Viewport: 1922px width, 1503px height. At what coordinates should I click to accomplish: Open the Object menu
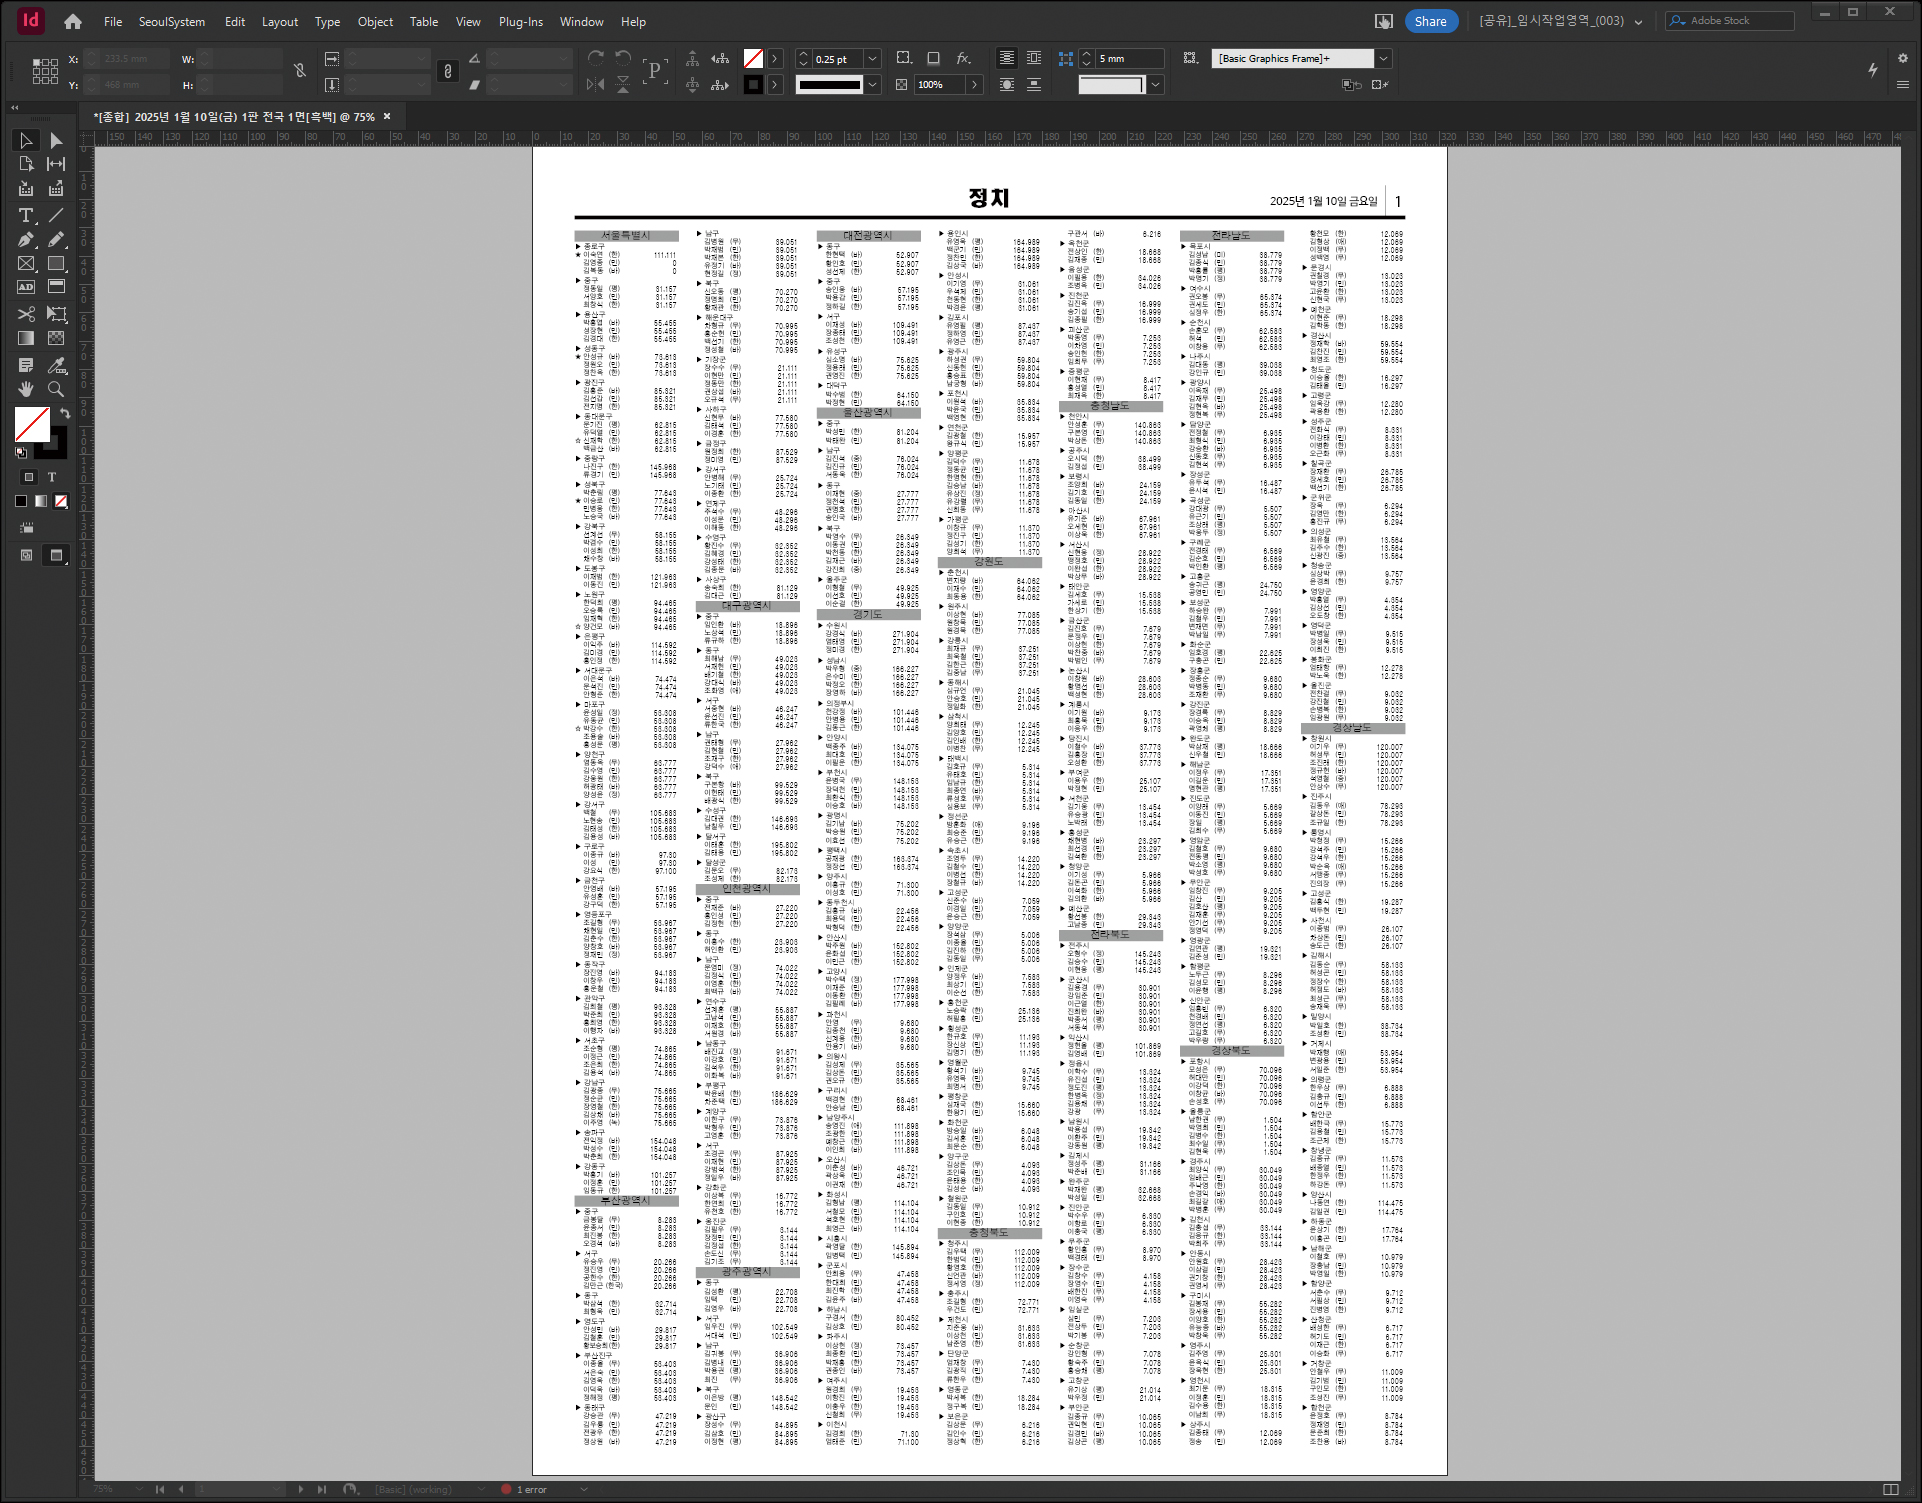(x=375, y=21)
